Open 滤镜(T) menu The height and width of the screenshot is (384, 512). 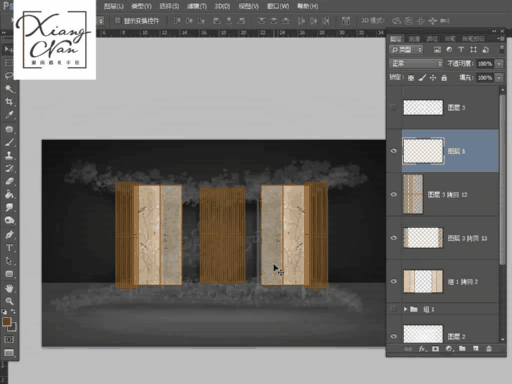pyautogui.click(x=197, y=6)
